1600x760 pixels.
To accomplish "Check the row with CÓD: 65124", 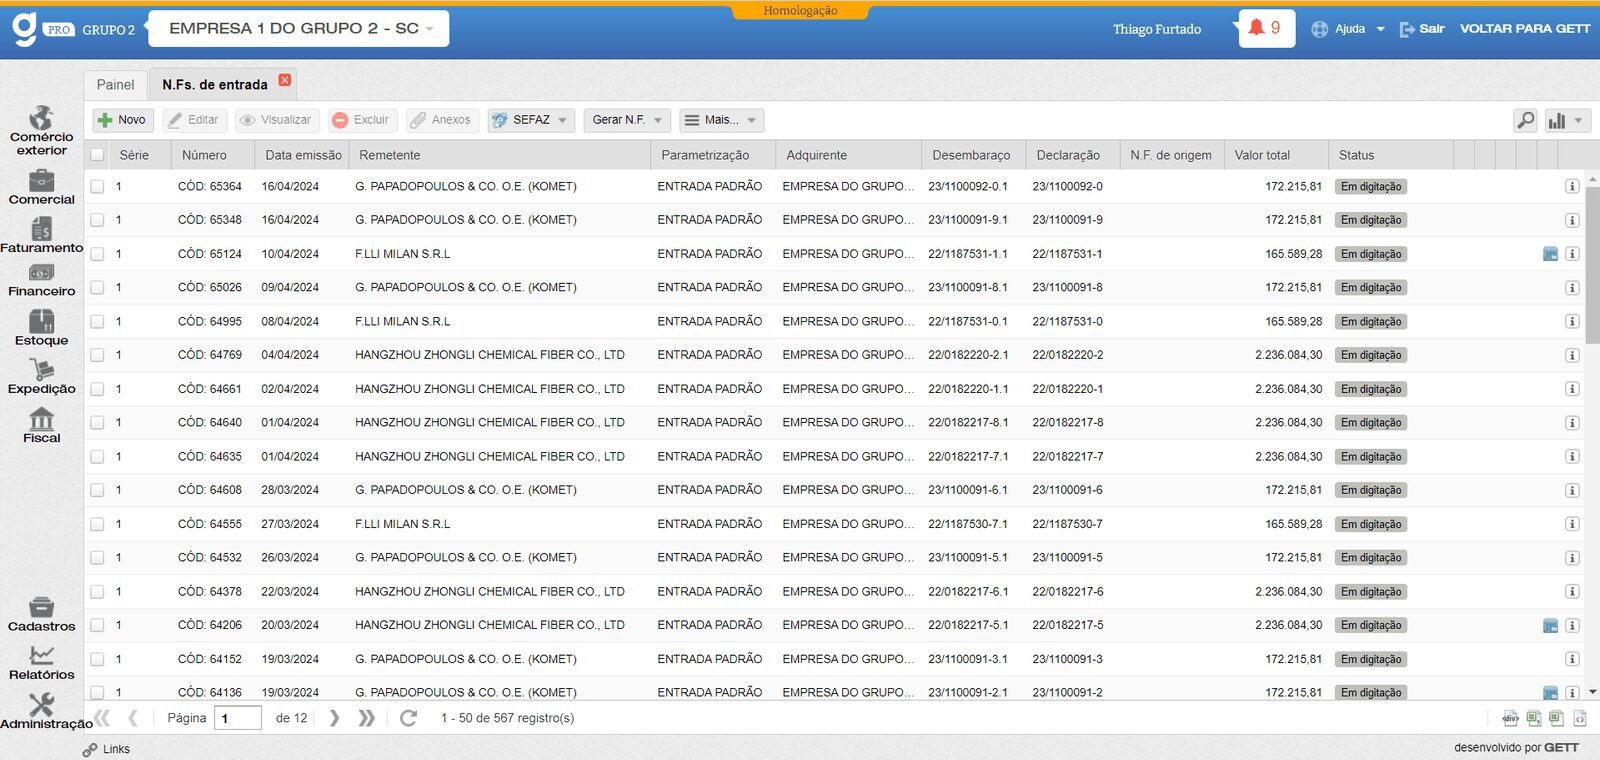I will [97, 254].
